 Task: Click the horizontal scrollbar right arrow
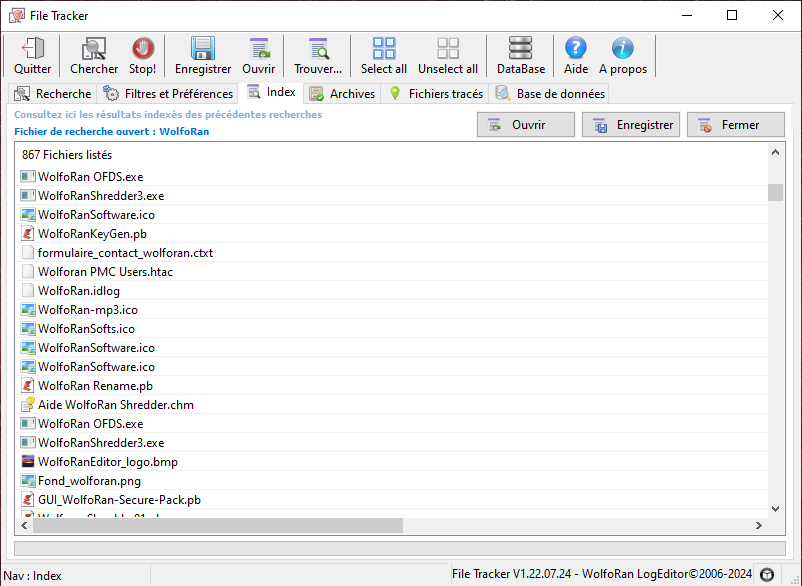coord(760,525)
